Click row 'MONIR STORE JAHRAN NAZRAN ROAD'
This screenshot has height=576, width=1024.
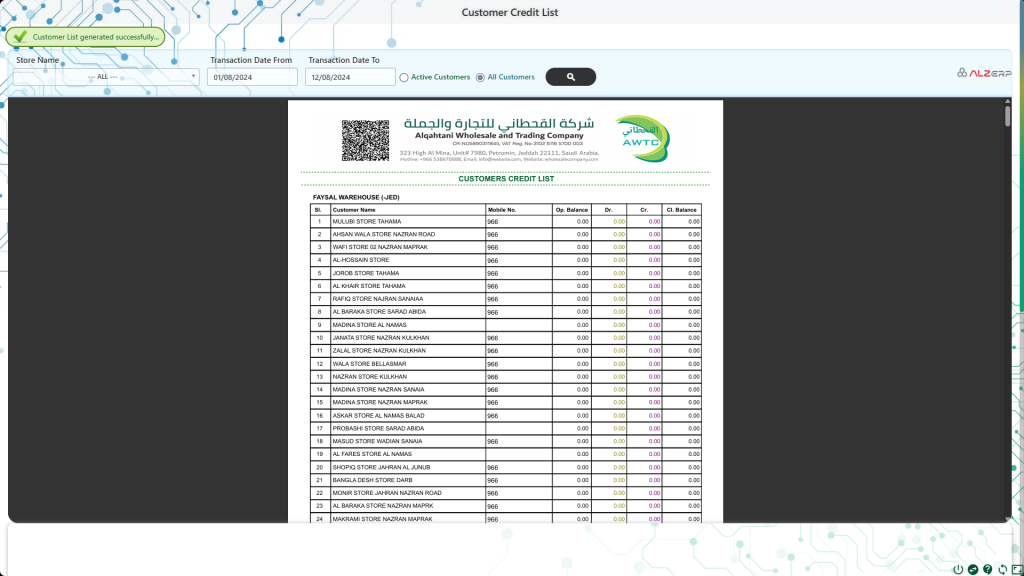(x=506, y=493)
